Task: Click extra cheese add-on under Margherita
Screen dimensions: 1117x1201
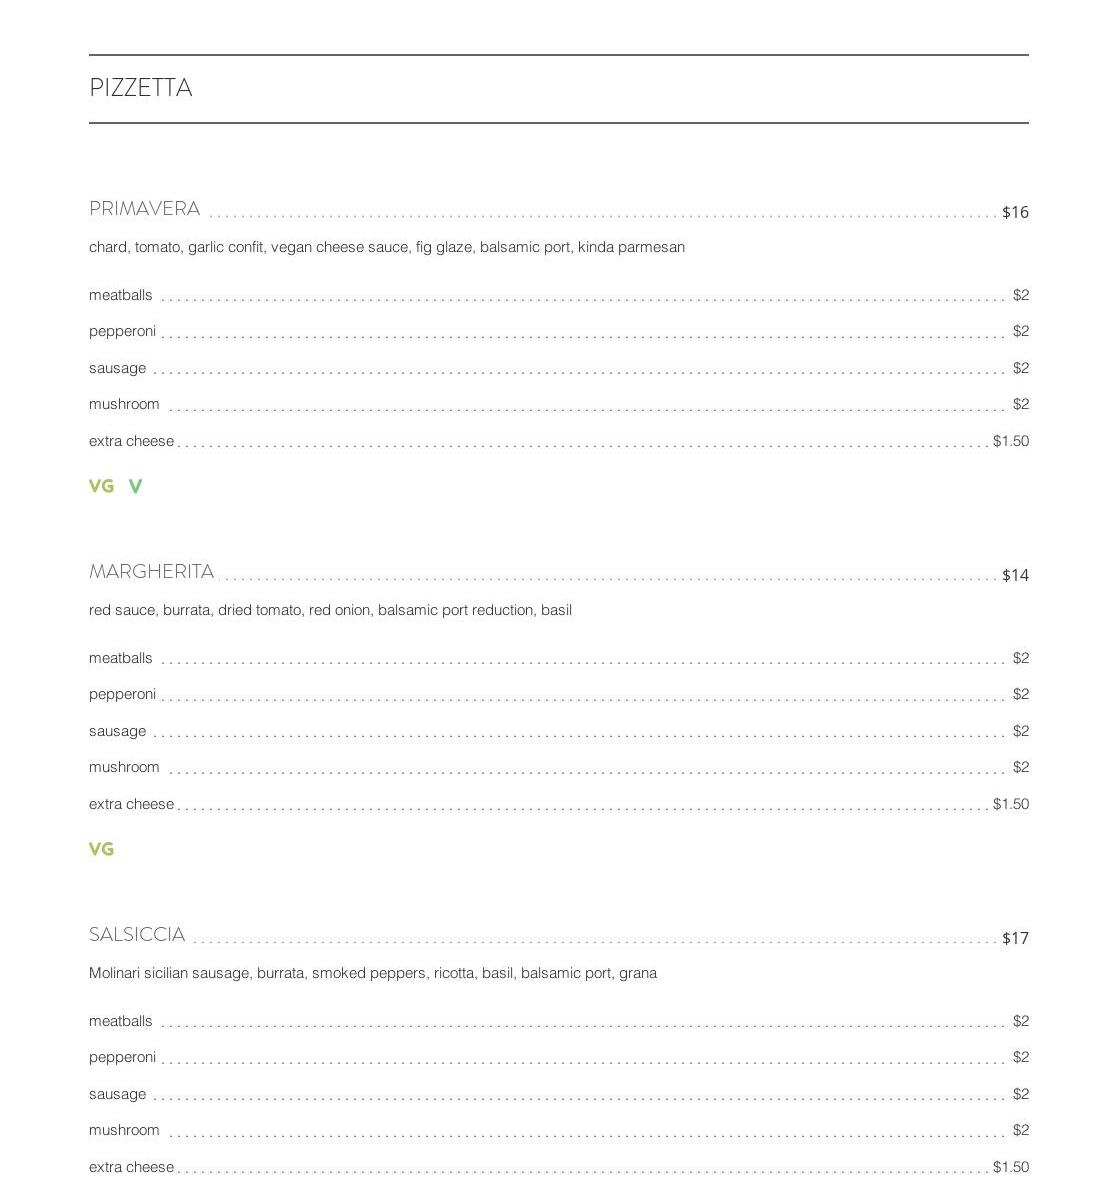Action: (131, 804)
